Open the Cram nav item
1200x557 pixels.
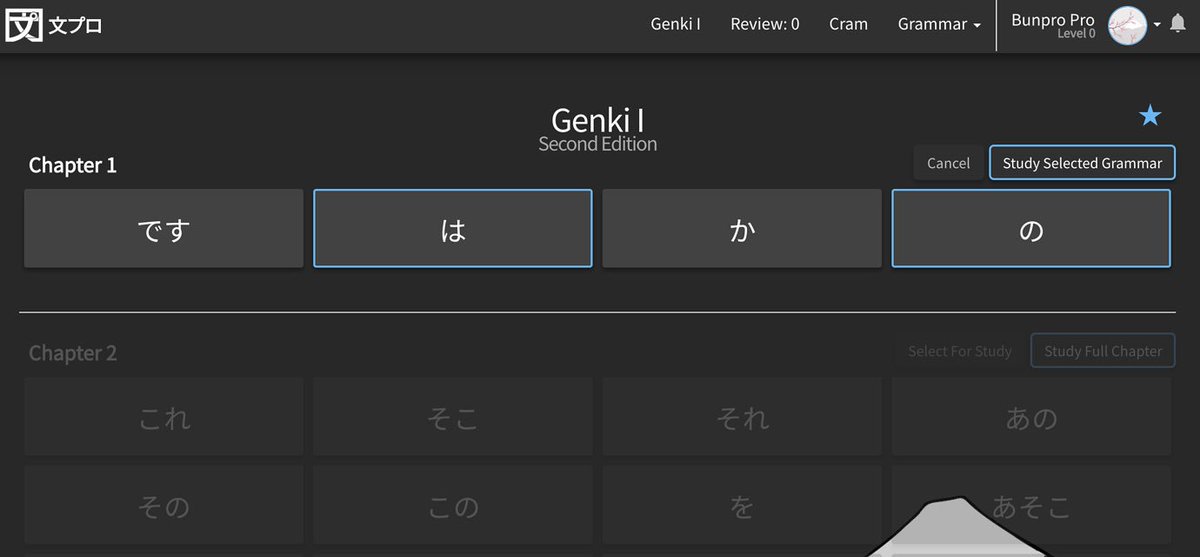(848, 24)
